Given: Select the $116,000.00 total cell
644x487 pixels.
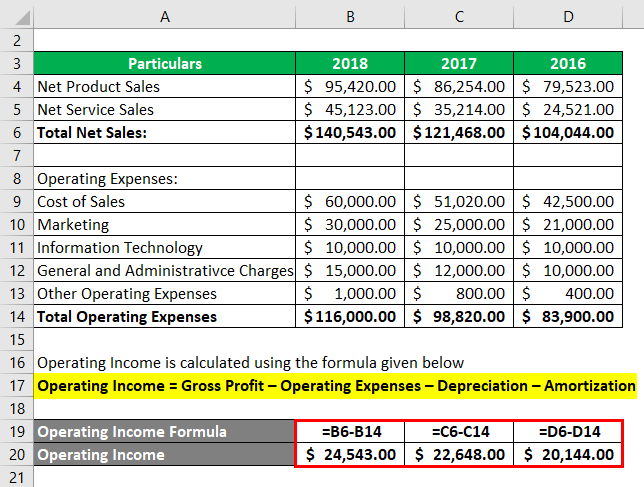Looking at the screenshot, I should tap(350, 316).
